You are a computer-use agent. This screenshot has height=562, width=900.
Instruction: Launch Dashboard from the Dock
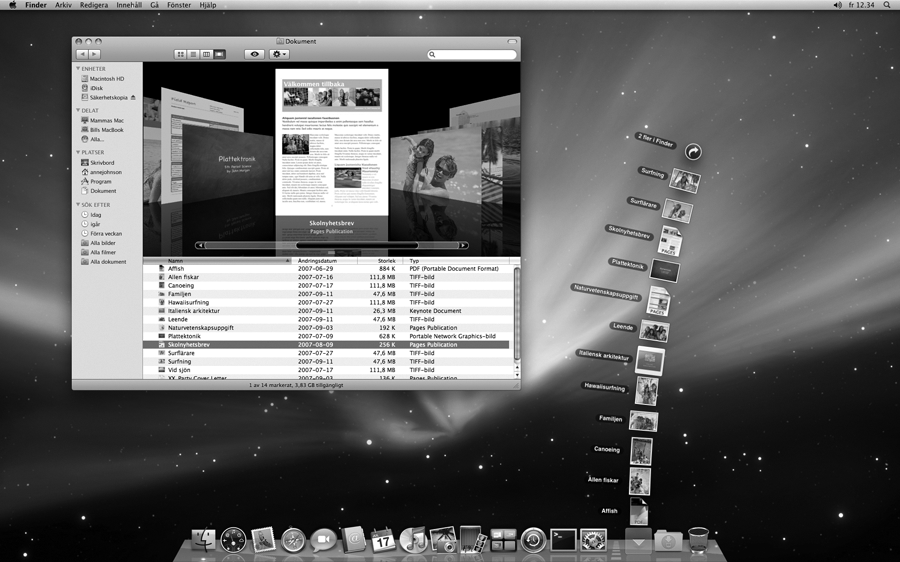pos(233,540)
